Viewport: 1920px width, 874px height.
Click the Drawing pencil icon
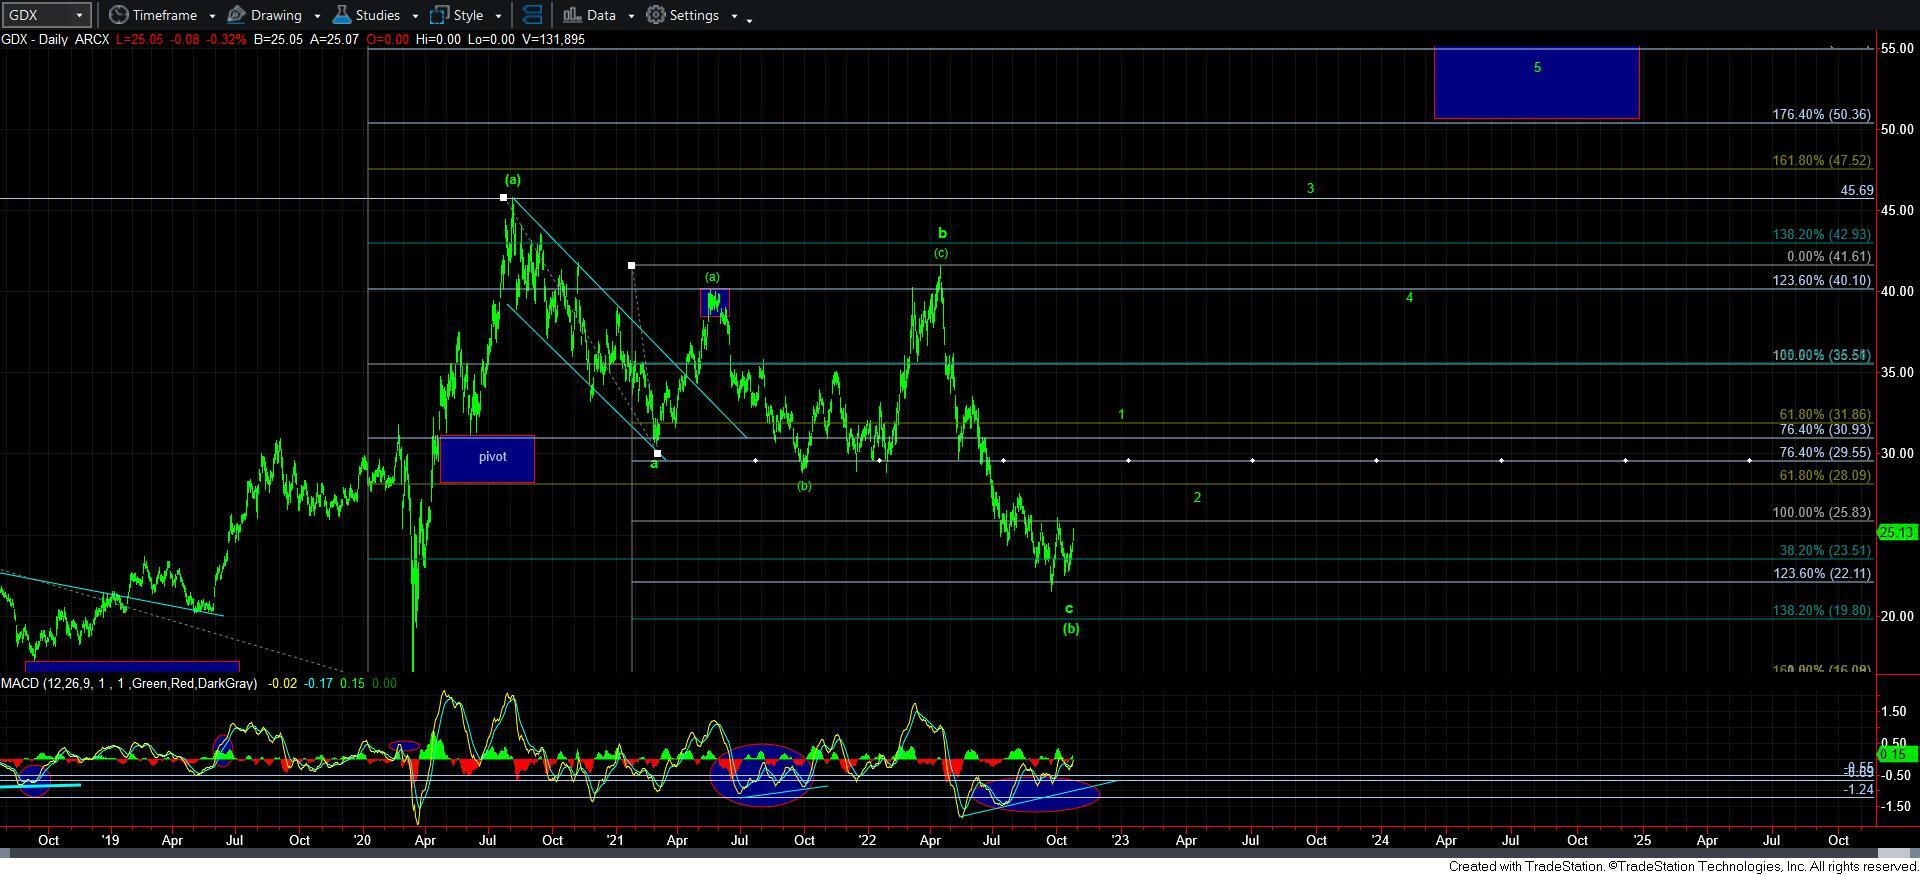(237, 15)
